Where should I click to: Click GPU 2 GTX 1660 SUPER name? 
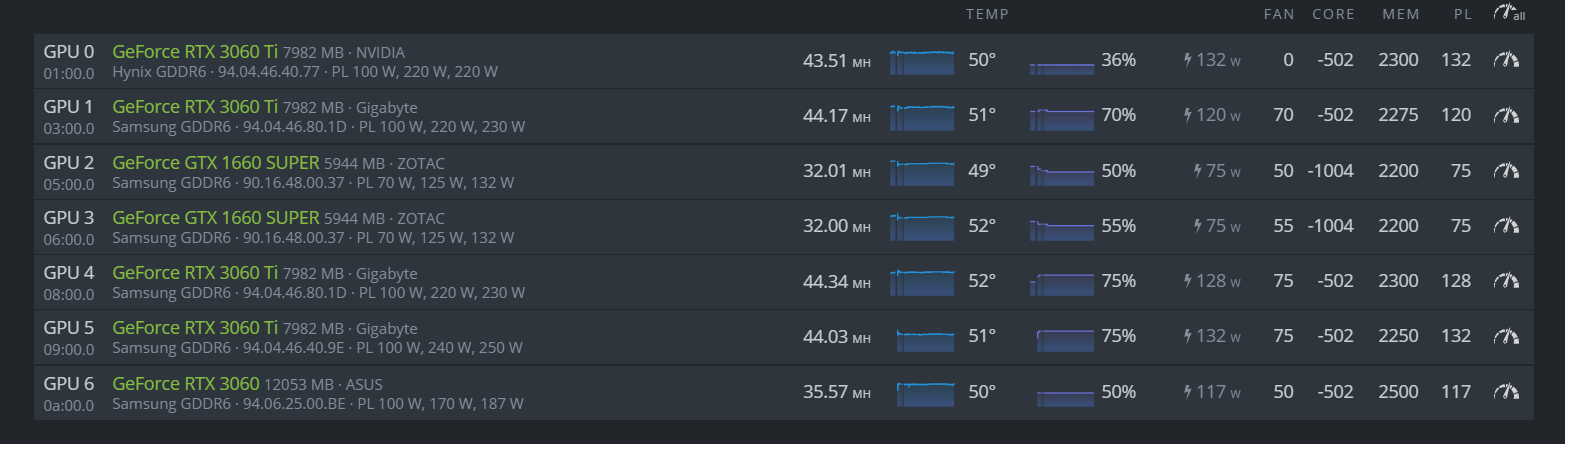[216, 162]
